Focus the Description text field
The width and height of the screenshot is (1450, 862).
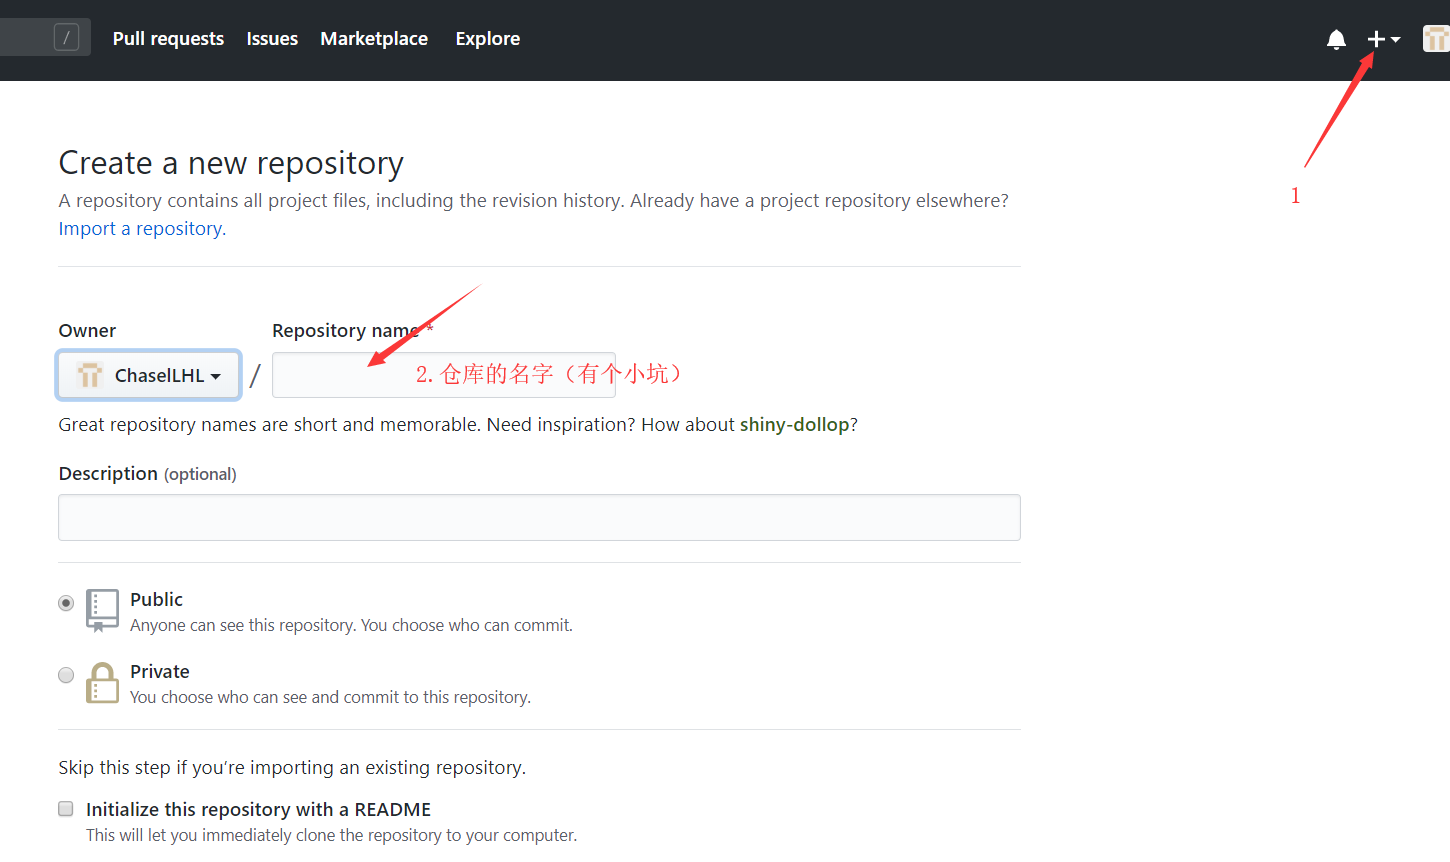pos(539,517)
